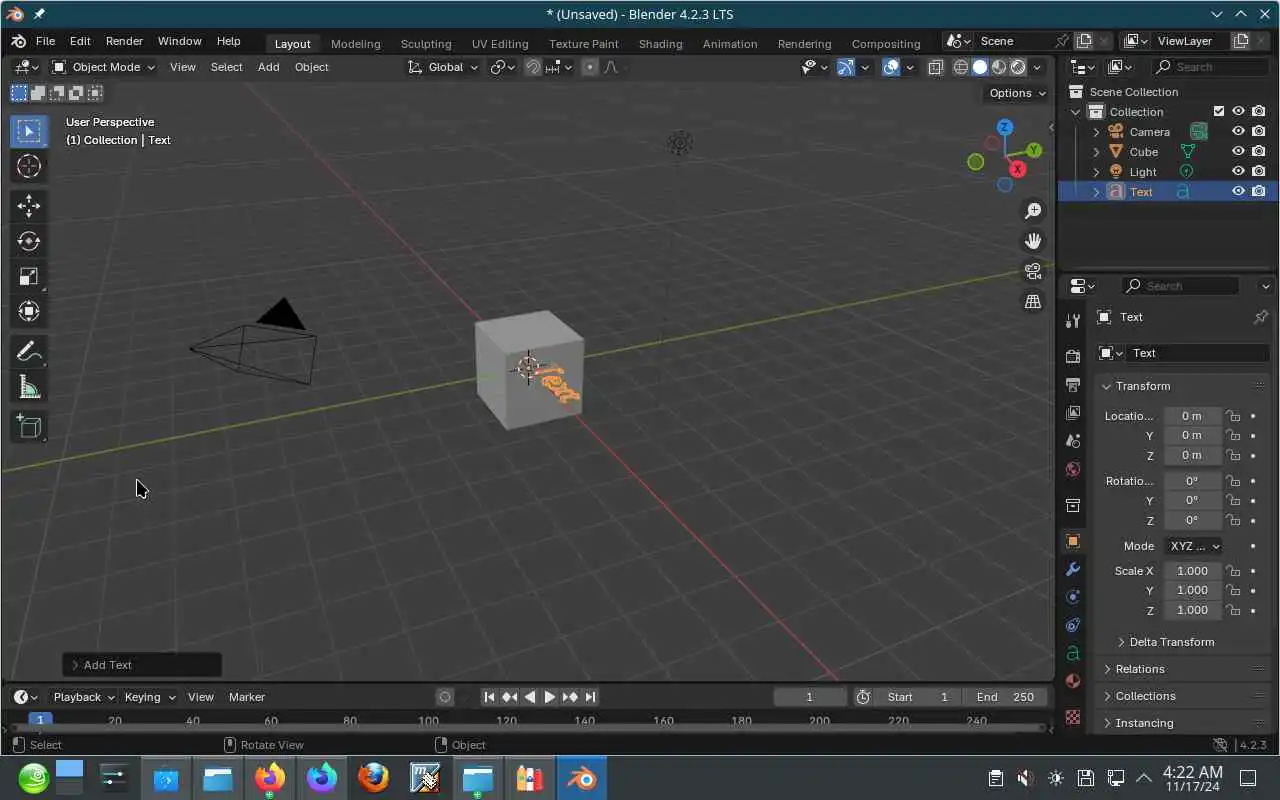
Task: Switch to the Sculpting workspace tab
Action: (x=426, y=43)
